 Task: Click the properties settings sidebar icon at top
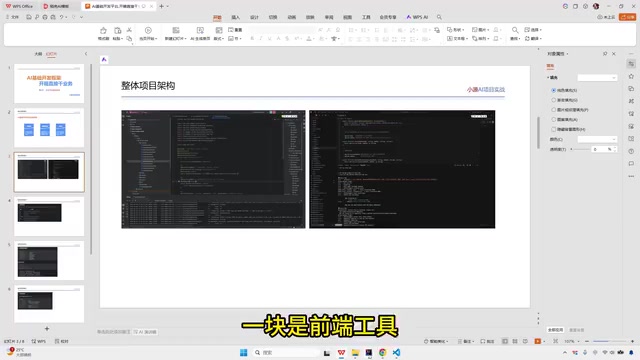[631, 64]
